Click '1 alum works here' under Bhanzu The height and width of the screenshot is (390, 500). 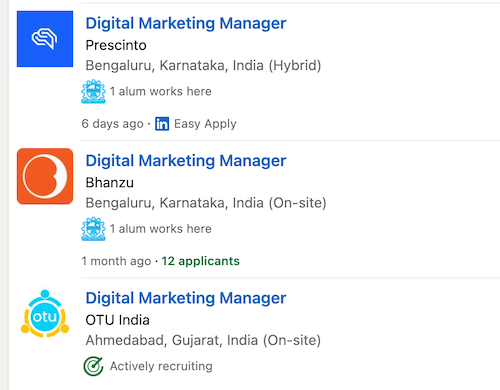(161, 229)
